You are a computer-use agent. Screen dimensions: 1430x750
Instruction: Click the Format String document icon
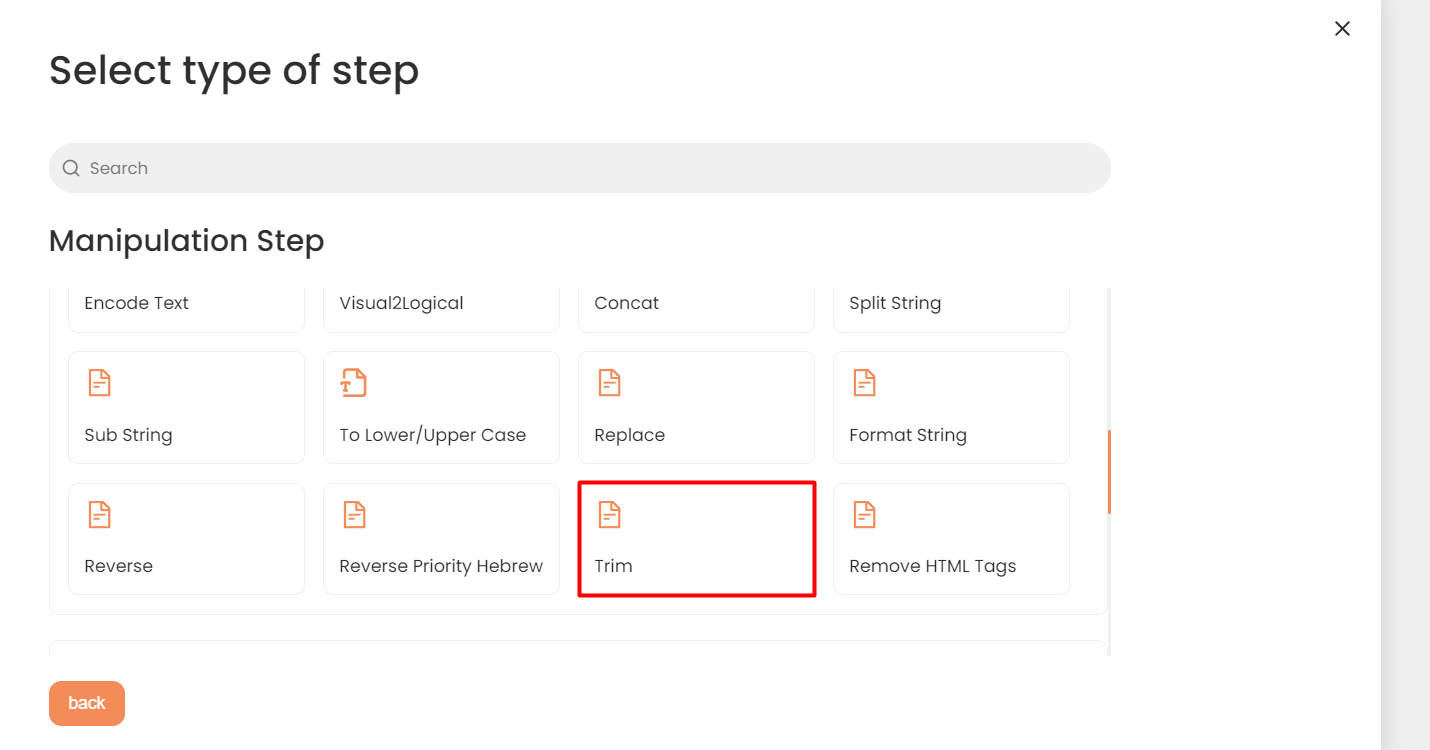[x=865, y=383]
